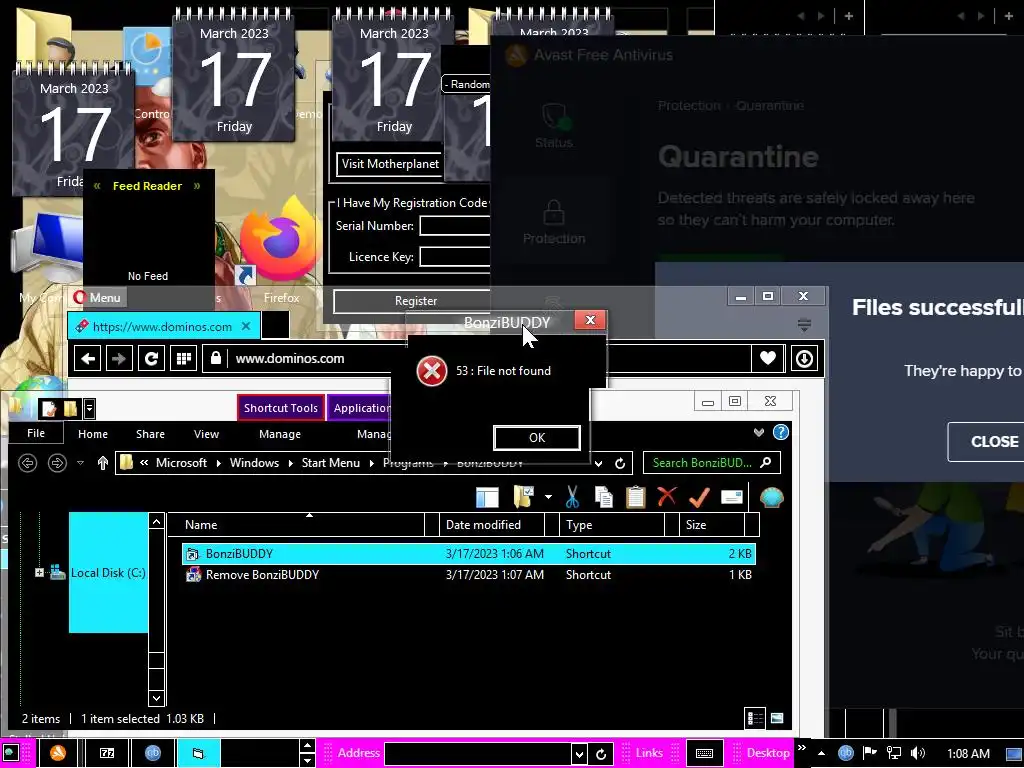Click the blue shell icon in toolbar
Image resolution: width=1024 pixels, height=768 pixels.
(x=771, y=498)
